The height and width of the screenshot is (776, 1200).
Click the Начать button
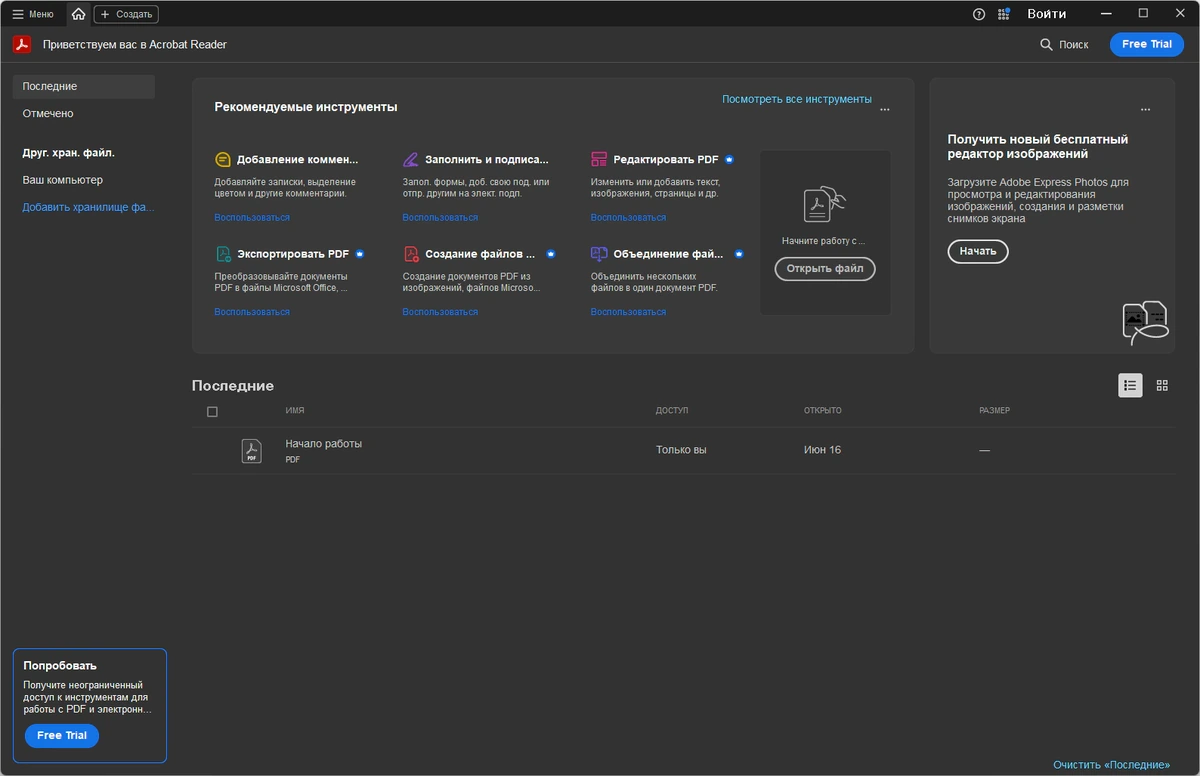click(978, 251)
